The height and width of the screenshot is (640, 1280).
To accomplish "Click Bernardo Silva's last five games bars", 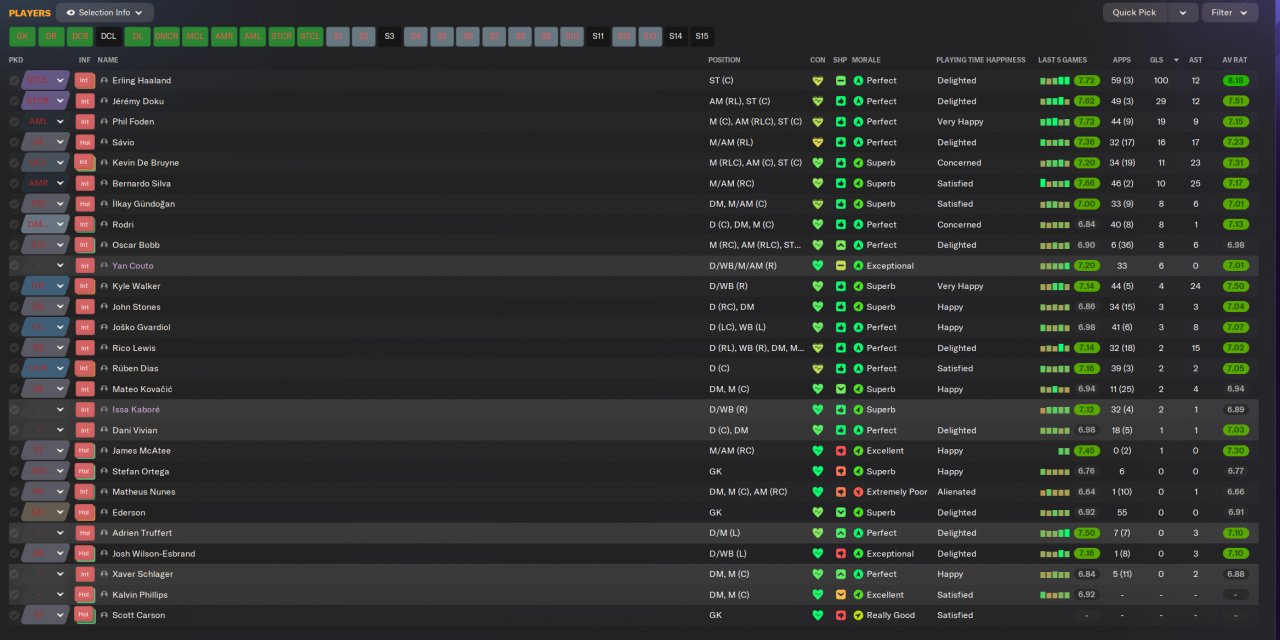I will (1055, 184).
